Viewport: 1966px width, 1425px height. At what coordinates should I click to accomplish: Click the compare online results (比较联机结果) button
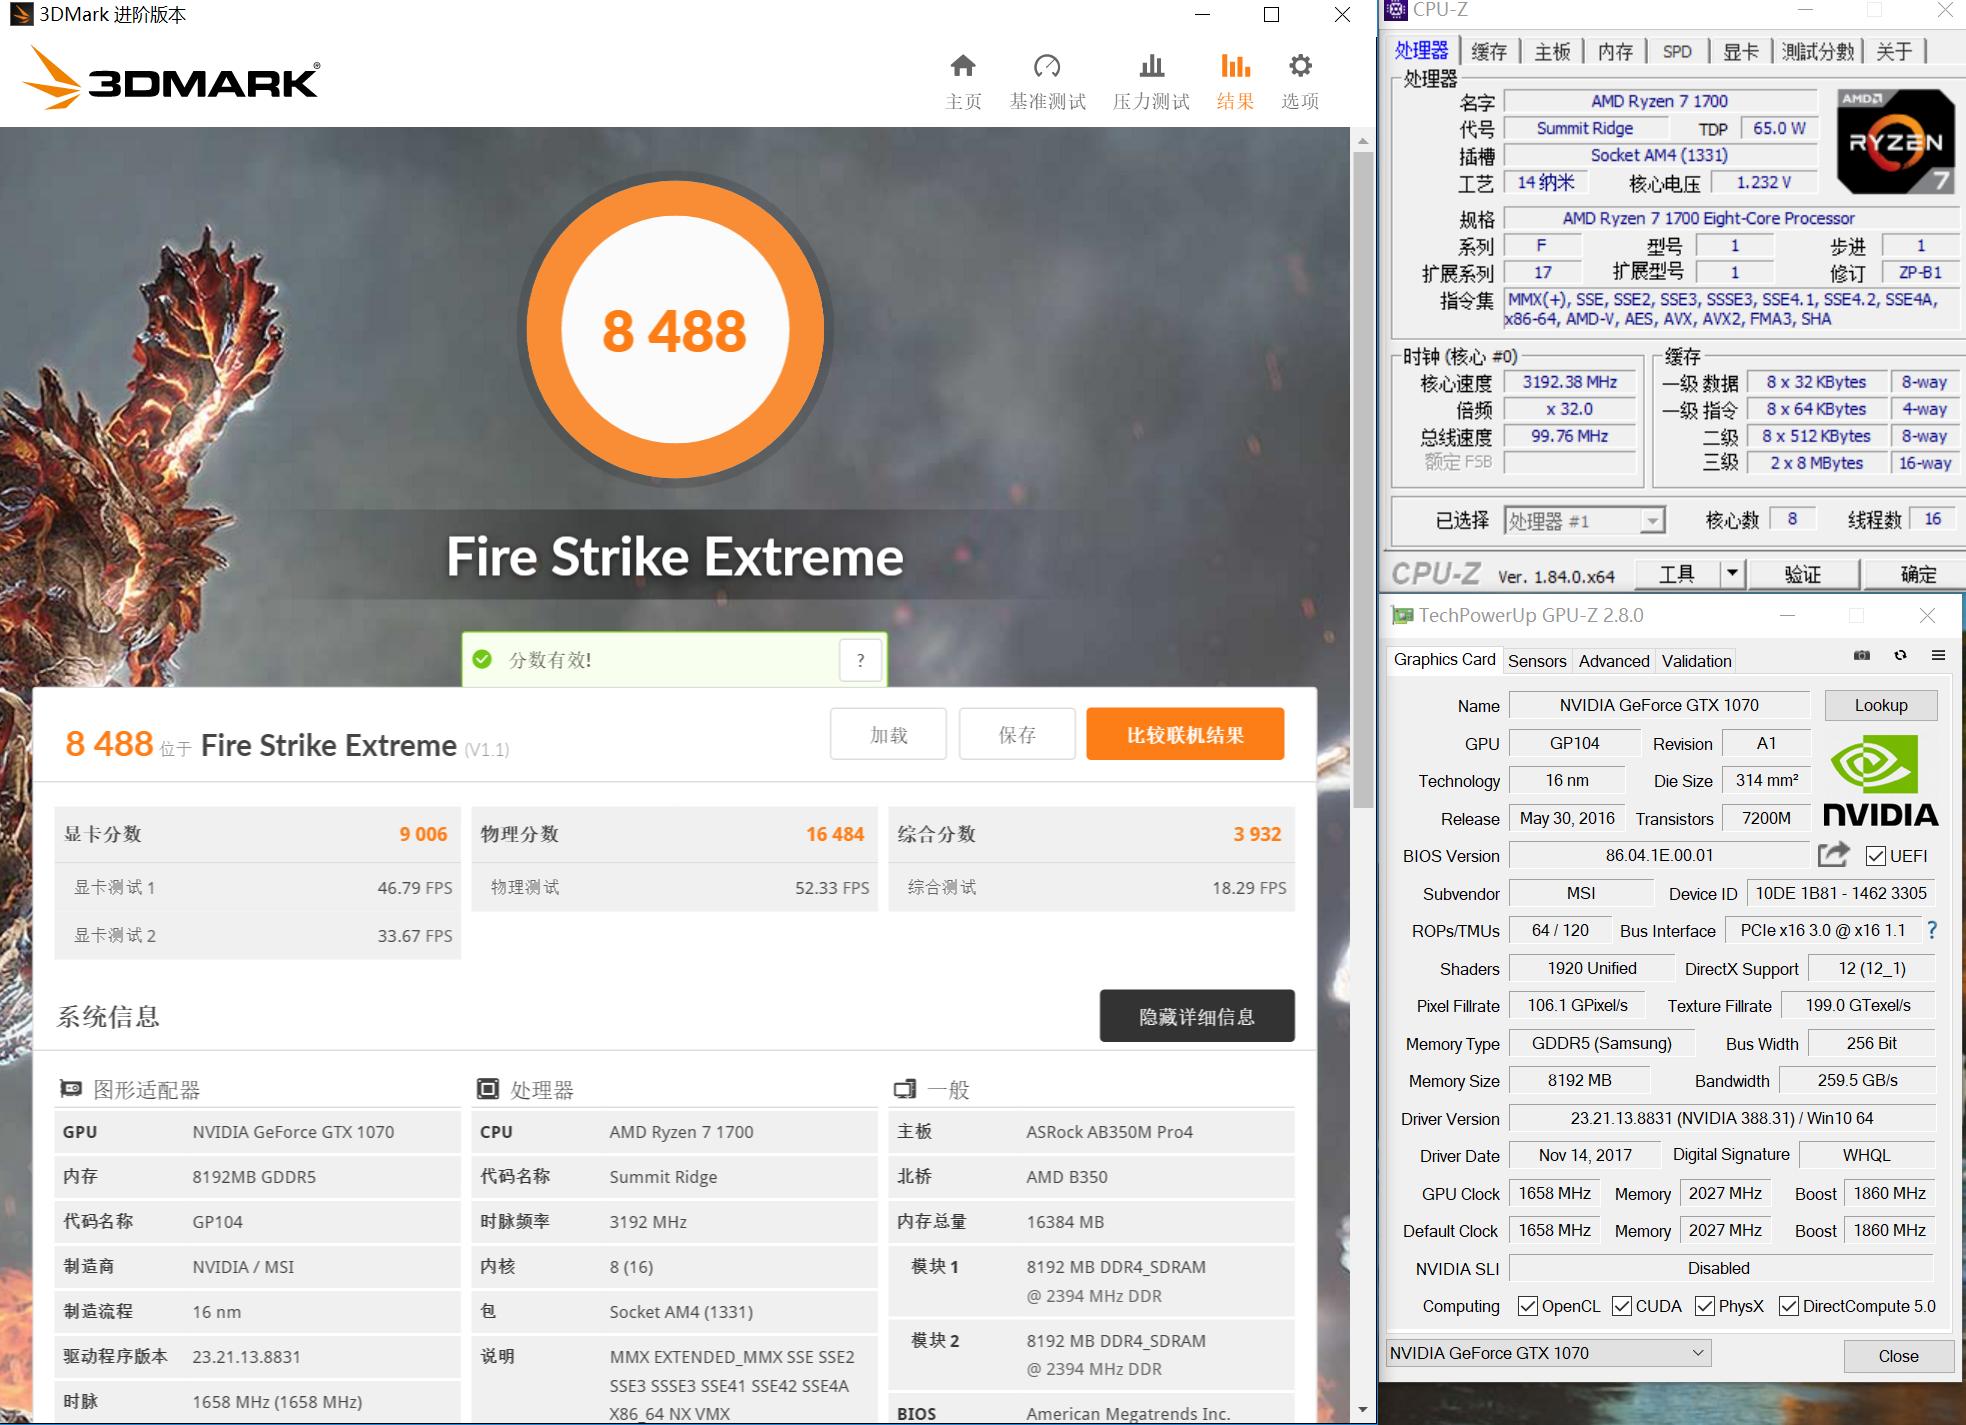click(1185, 735)
